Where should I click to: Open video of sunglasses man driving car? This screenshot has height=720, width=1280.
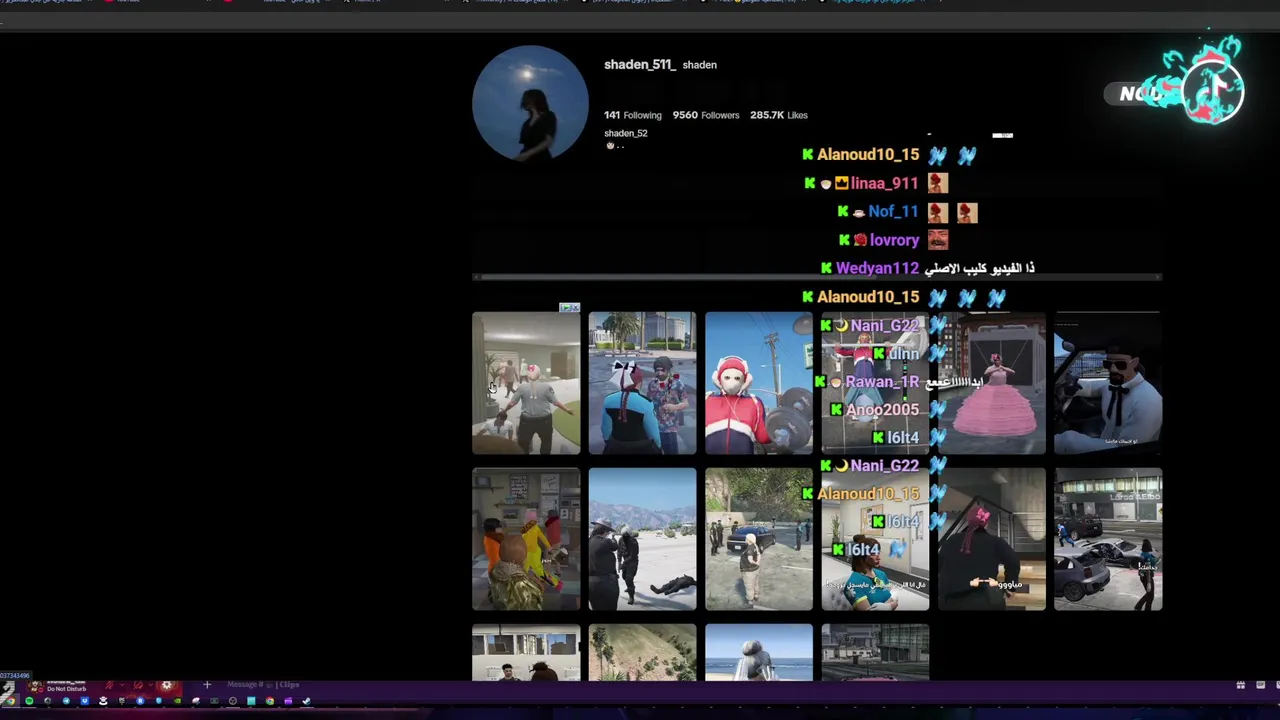(1108, 383)
